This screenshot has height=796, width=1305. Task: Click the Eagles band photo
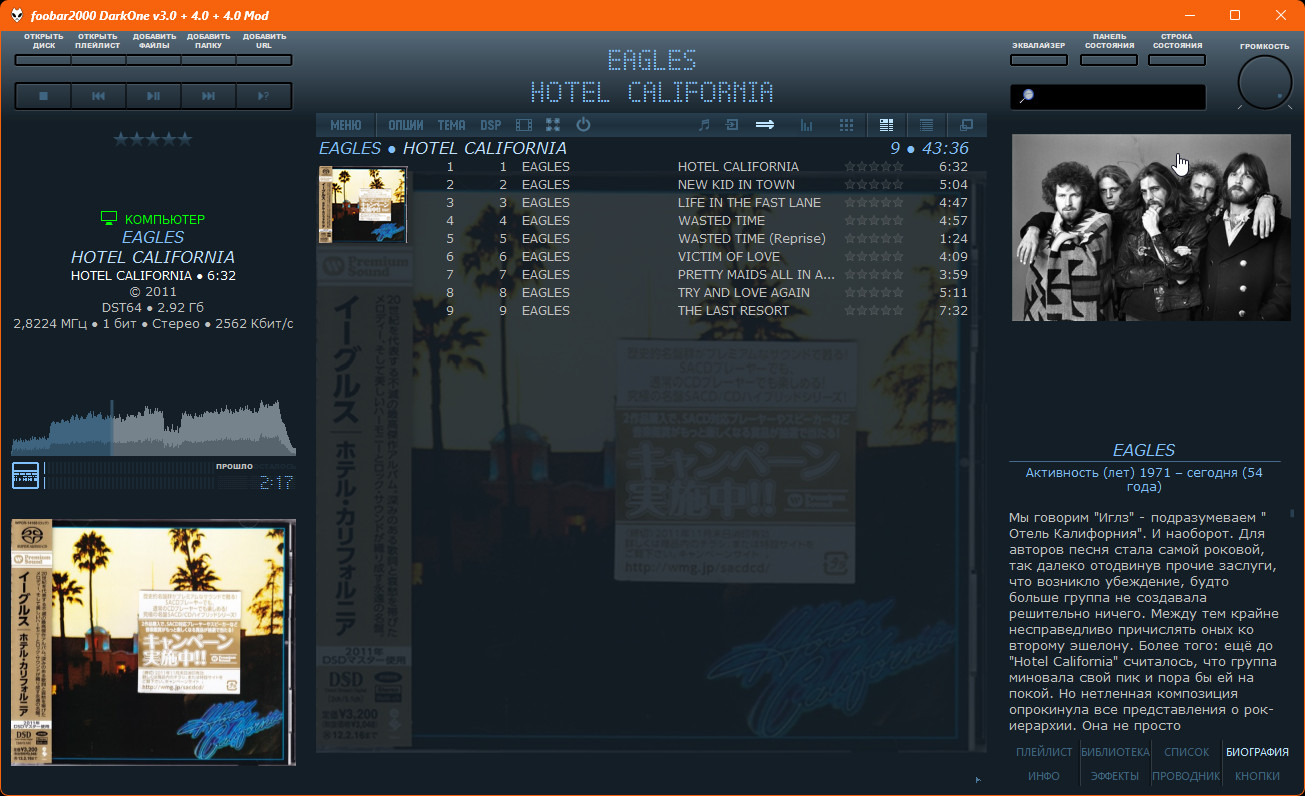tap(1151, 227)
